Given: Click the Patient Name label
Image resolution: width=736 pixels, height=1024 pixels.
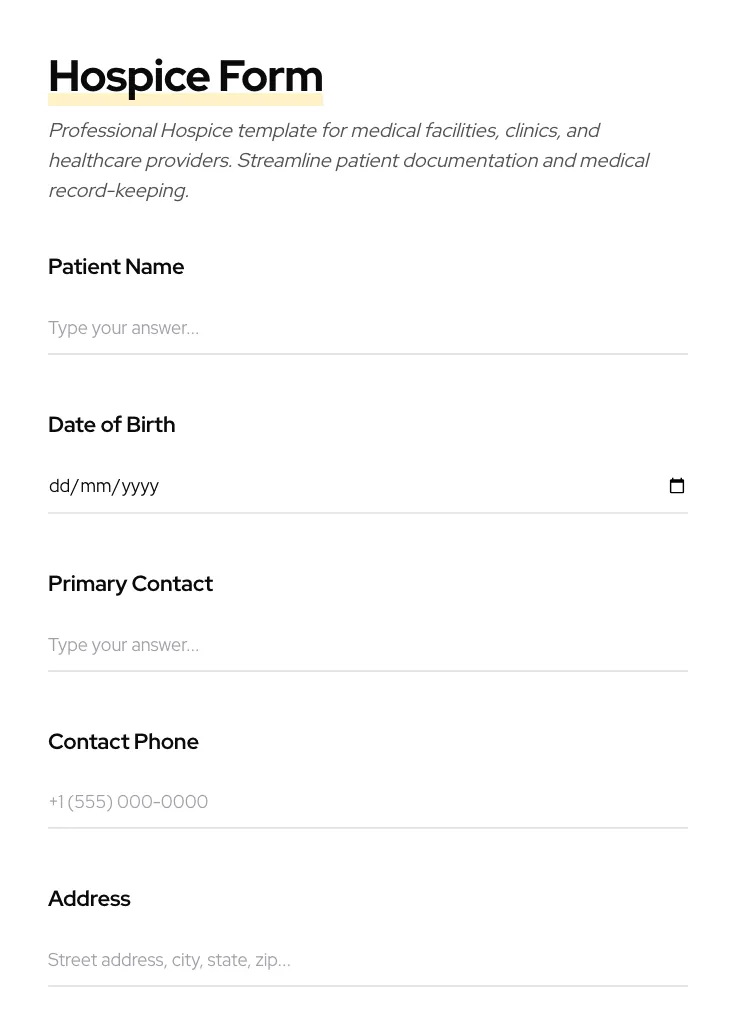Looking at the screenshot, I should 116,267.
